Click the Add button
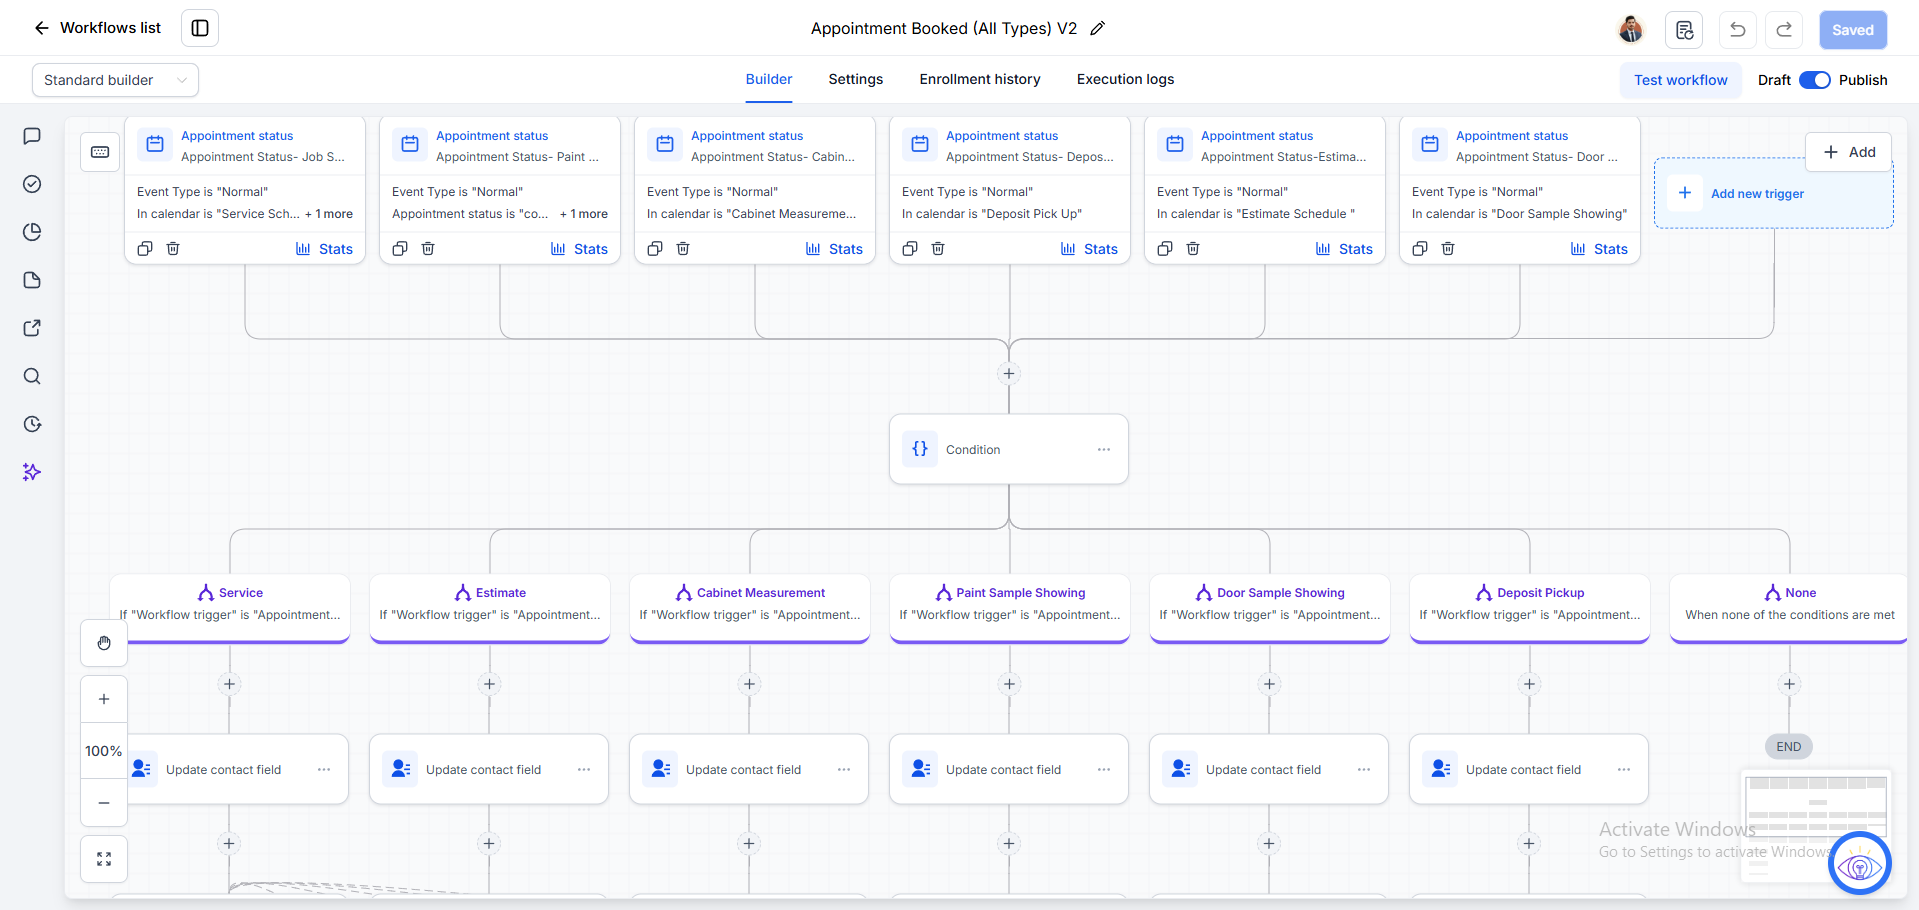Image resolution: width=1919 pixels, height=910 pixels. coord(1849,152)
